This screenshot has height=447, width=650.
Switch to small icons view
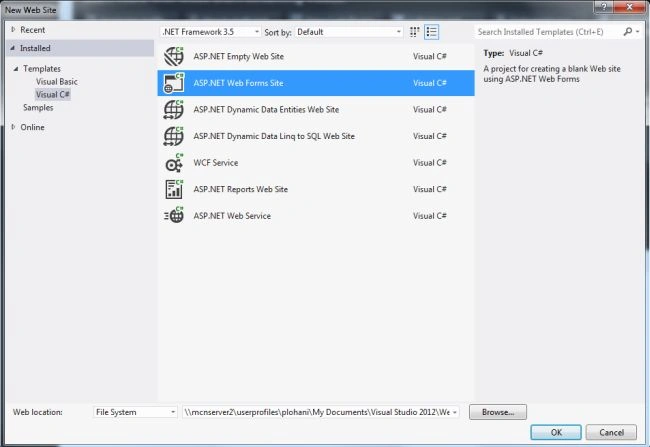coord(414,32)
